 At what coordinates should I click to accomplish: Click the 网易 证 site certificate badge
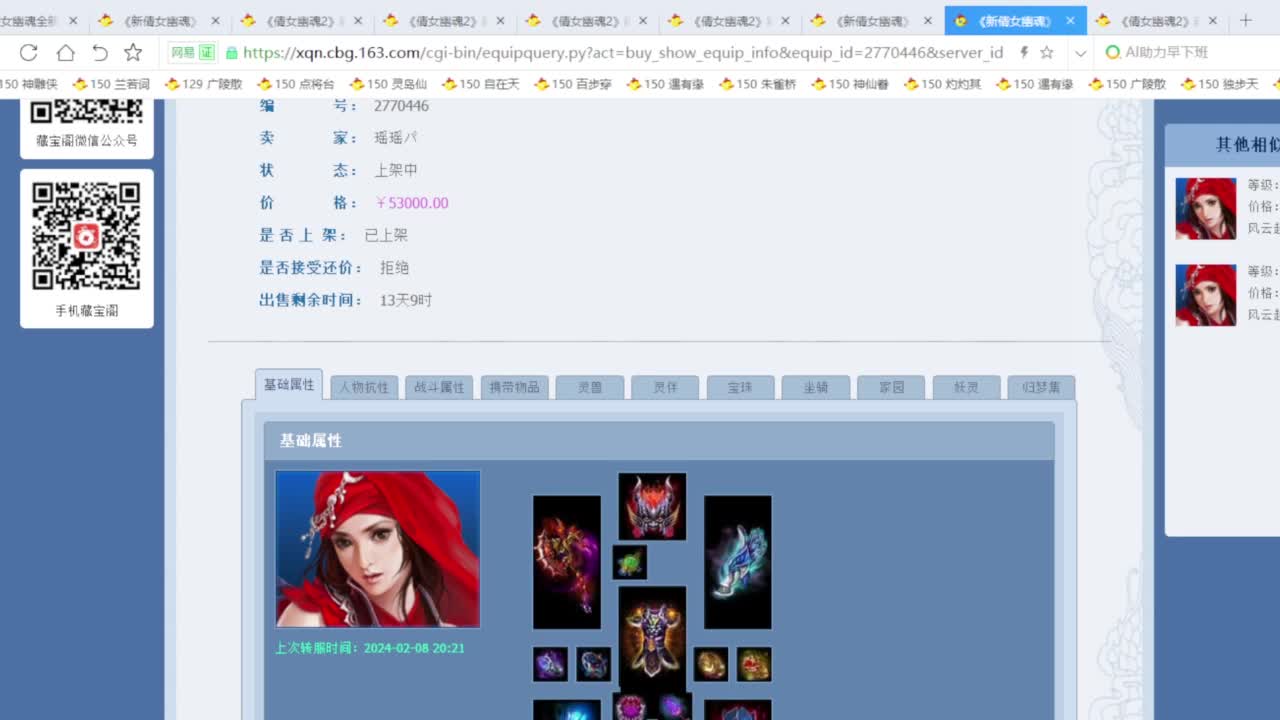(192, 53)
